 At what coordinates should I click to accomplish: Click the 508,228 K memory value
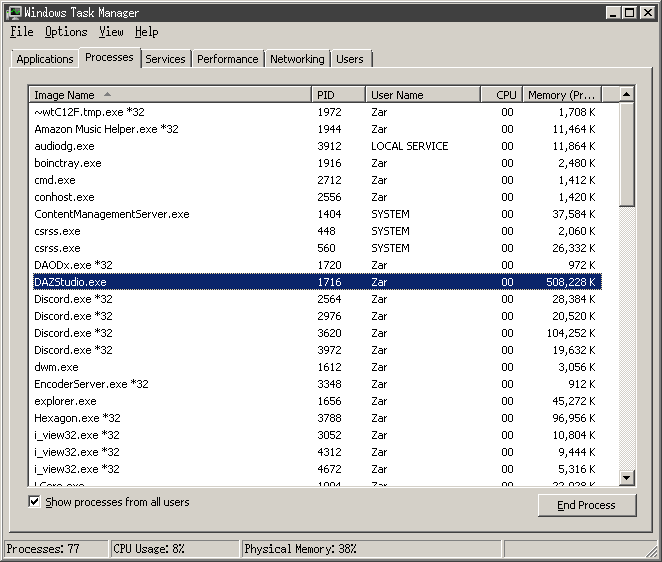point(571,282)
